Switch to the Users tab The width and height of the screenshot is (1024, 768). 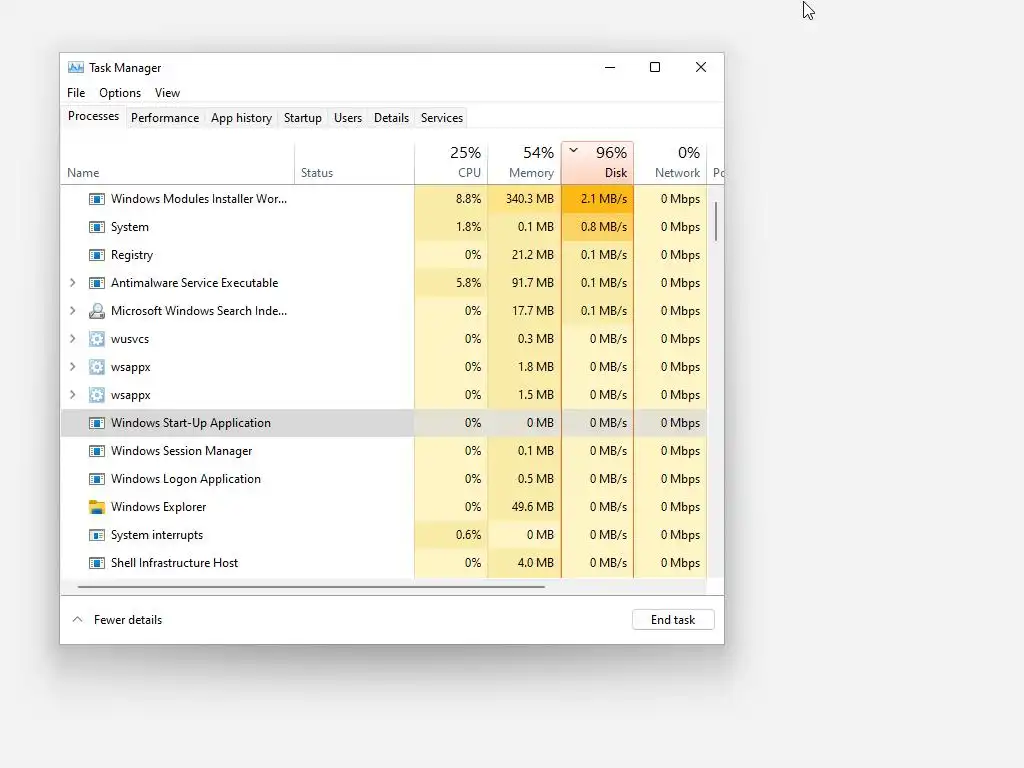coord(347,118)
